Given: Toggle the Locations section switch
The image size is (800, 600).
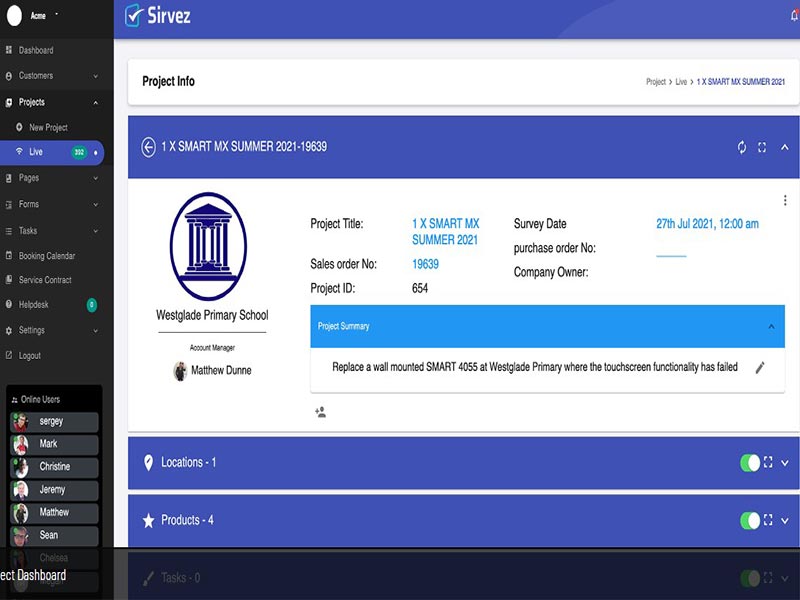Looking at the screenshot, I should pyautogui.click(x=750, y=463).
